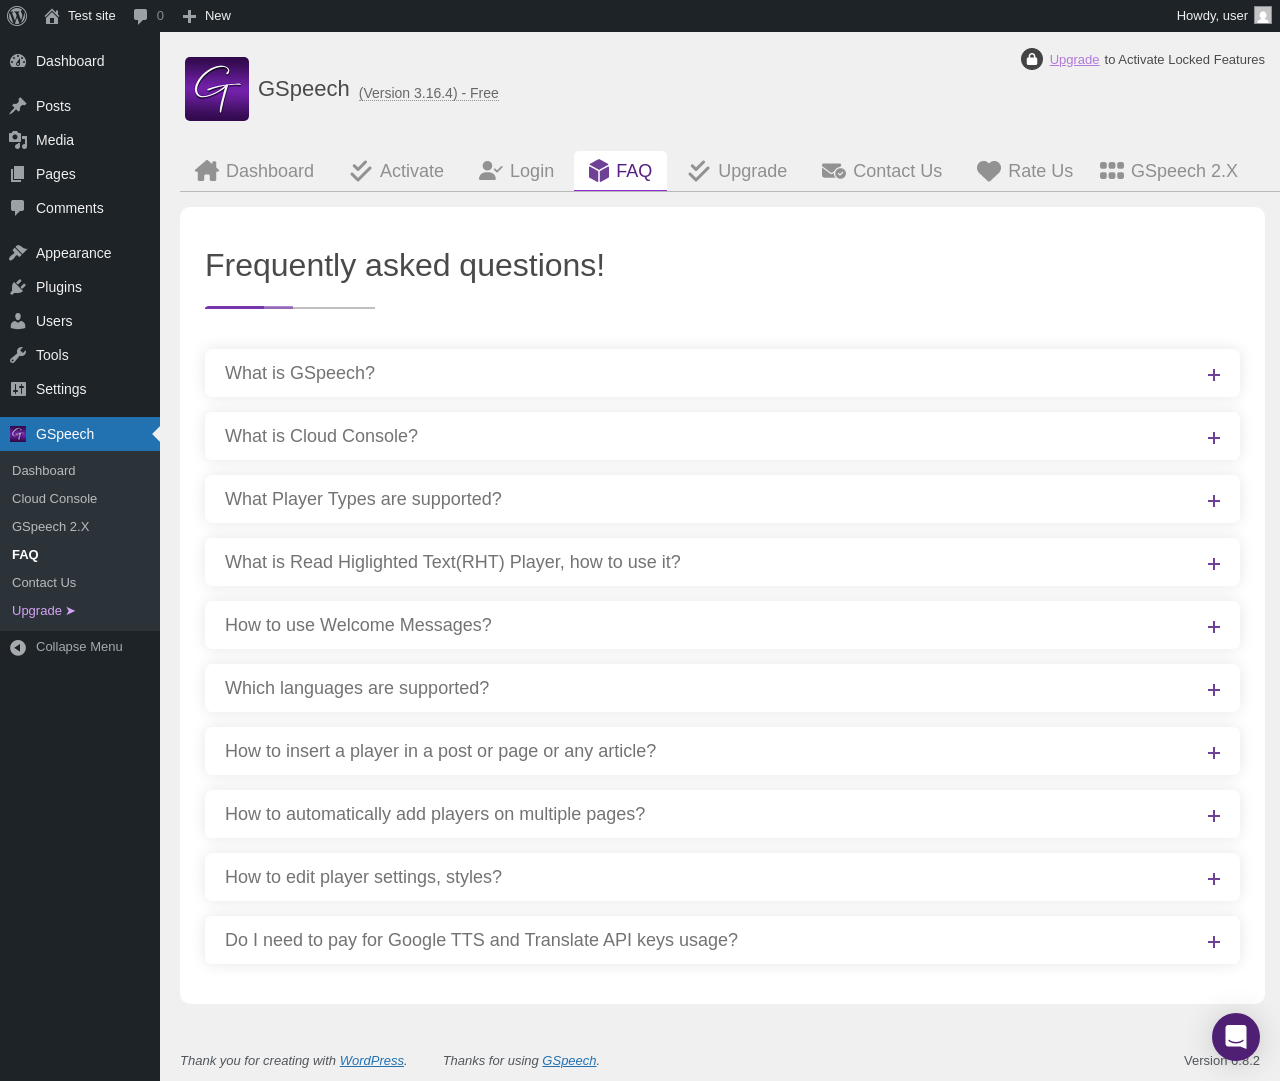Expand 'Which languages are supported?' item

(x=722, y=688)
